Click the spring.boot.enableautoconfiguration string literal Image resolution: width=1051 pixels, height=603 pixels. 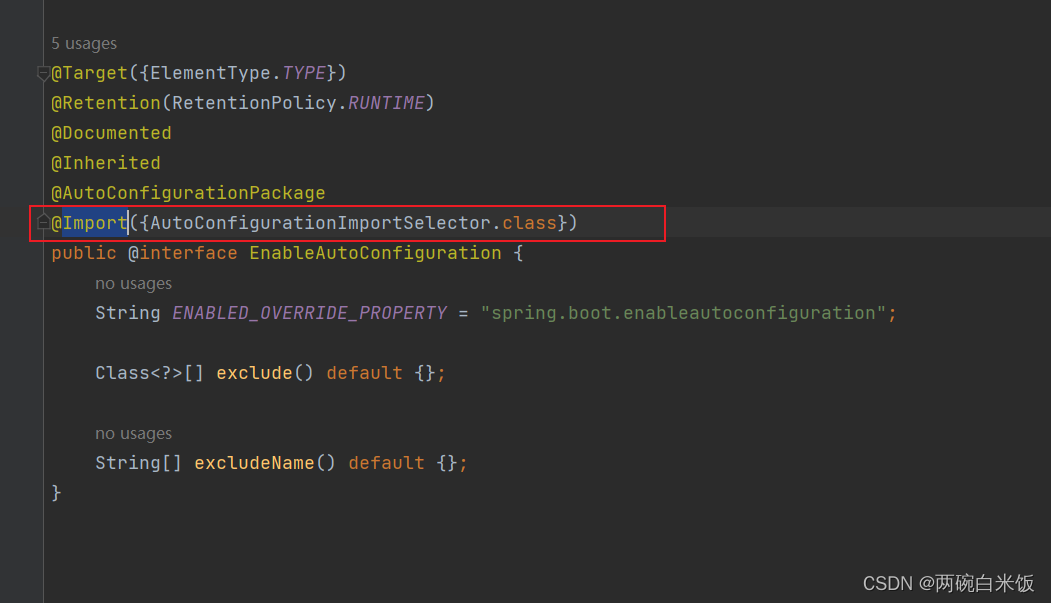click(x=688, y=312)
